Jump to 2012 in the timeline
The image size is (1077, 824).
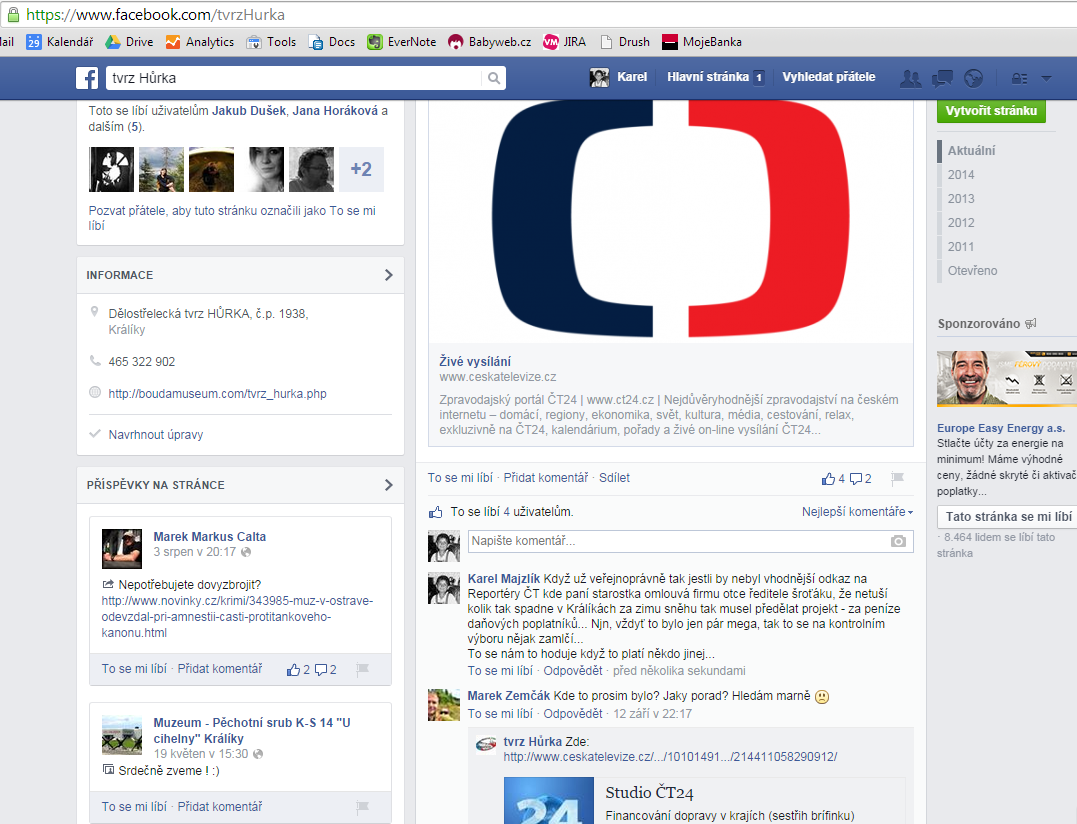(x=961, y=222)
